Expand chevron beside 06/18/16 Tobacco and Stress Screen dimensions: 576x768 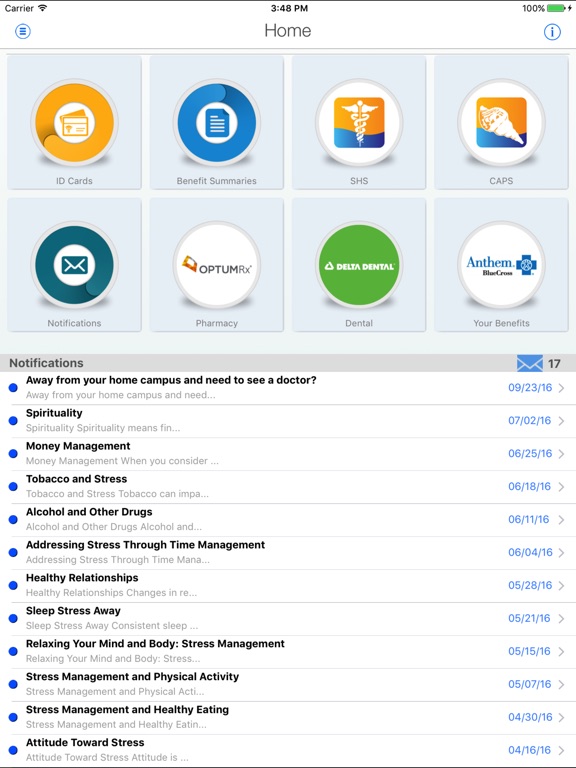coord(561,486)
